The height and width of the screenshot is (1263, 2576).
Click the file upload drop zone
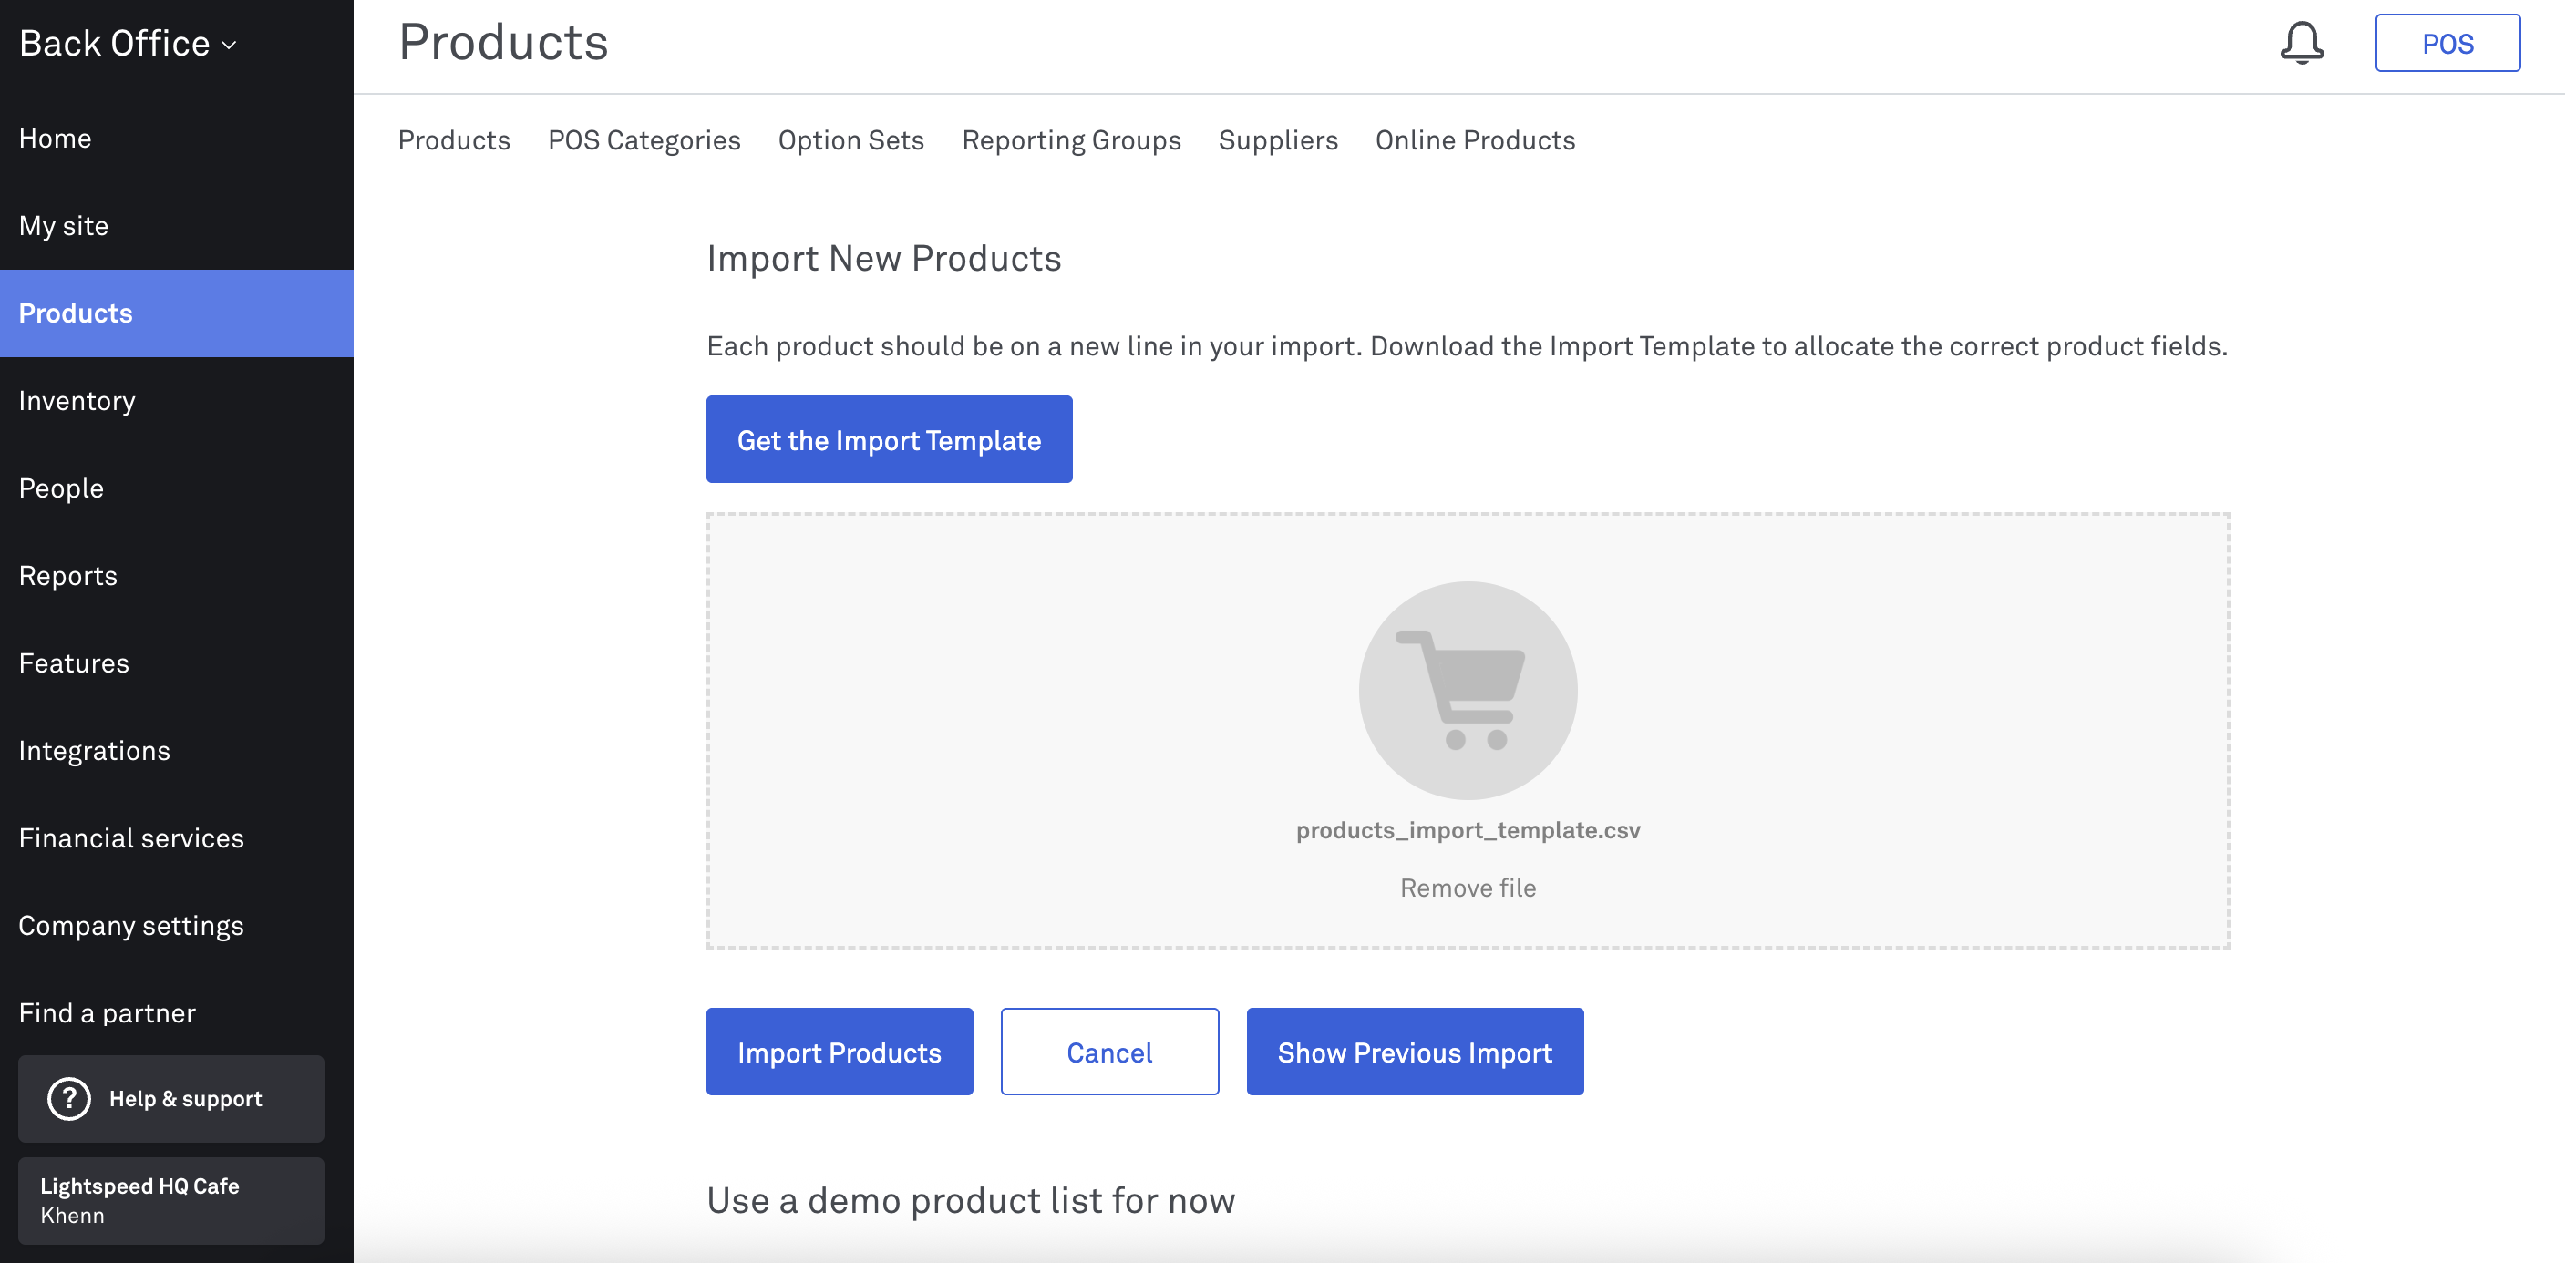(1467, 730)
